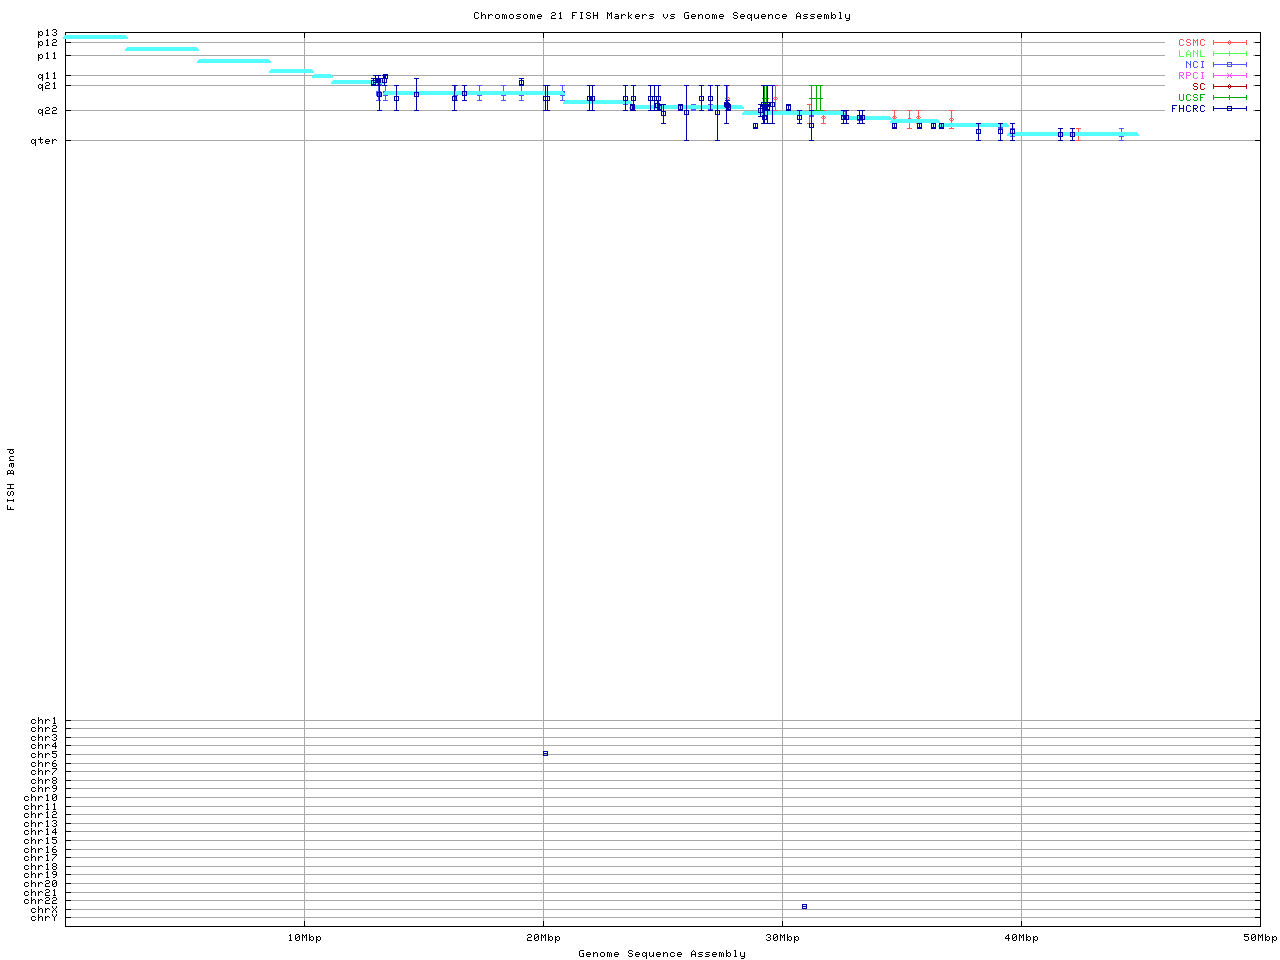This screenshot has height=960, width=1280.
Task: Select the 10Mbp x-axis tick label
Action: (x=304, y=938)
